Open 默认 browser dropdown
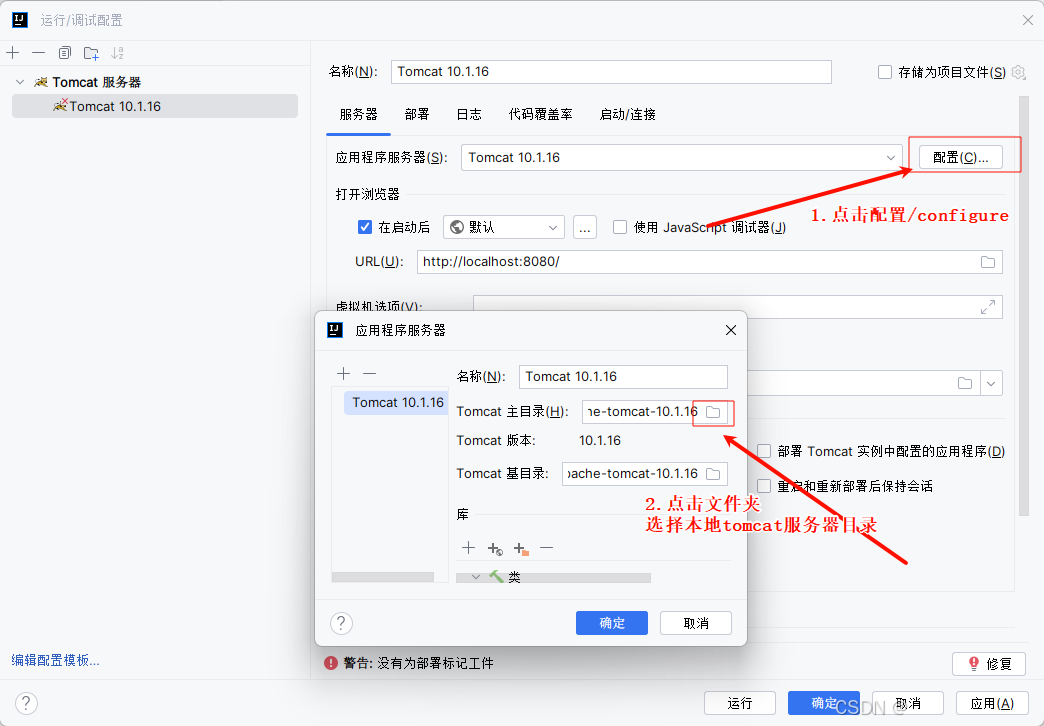This screenshot has height=726, width=1044. click(504, 227)
